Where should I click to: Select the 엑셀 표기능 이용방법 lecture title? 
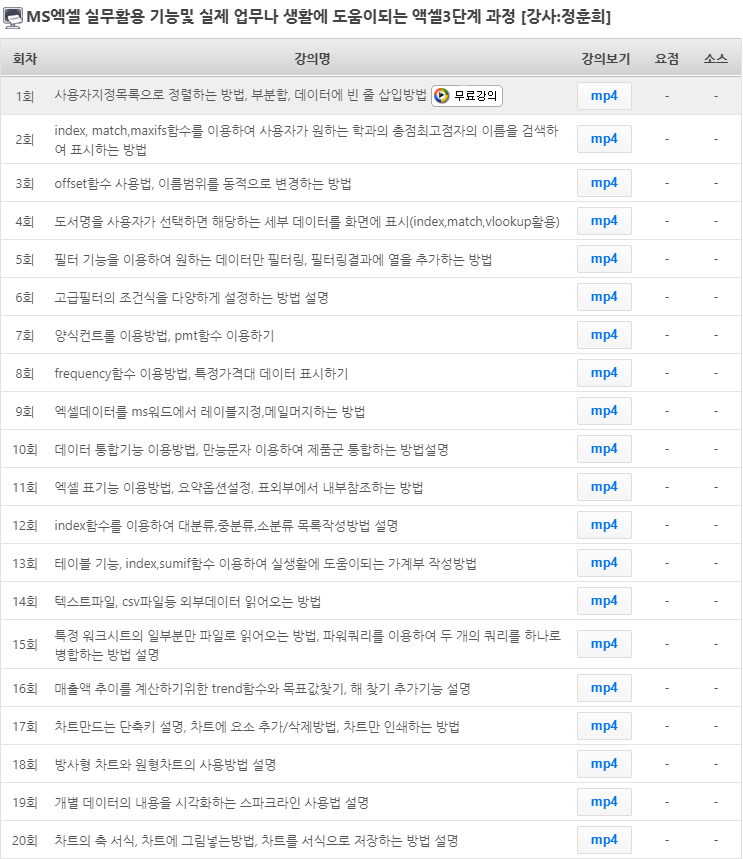[238, 488]
